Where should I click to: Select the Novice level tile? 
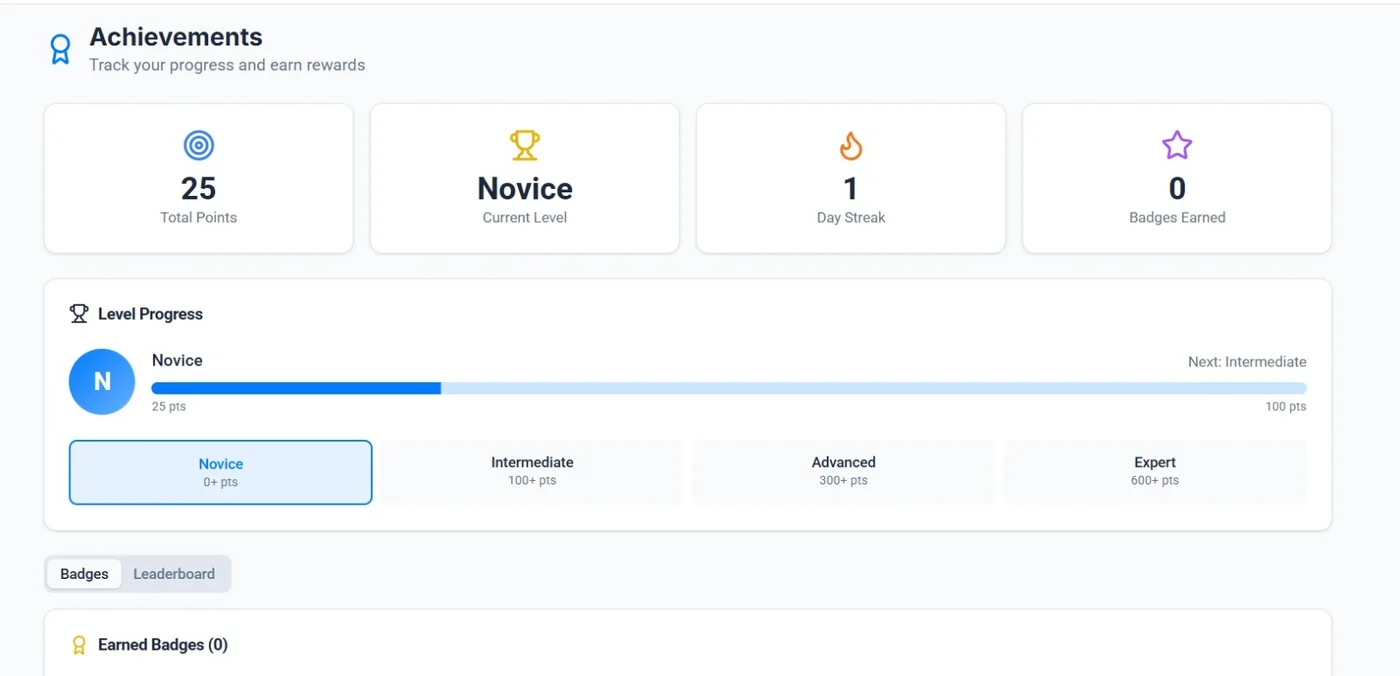click(x=221, y=472)
